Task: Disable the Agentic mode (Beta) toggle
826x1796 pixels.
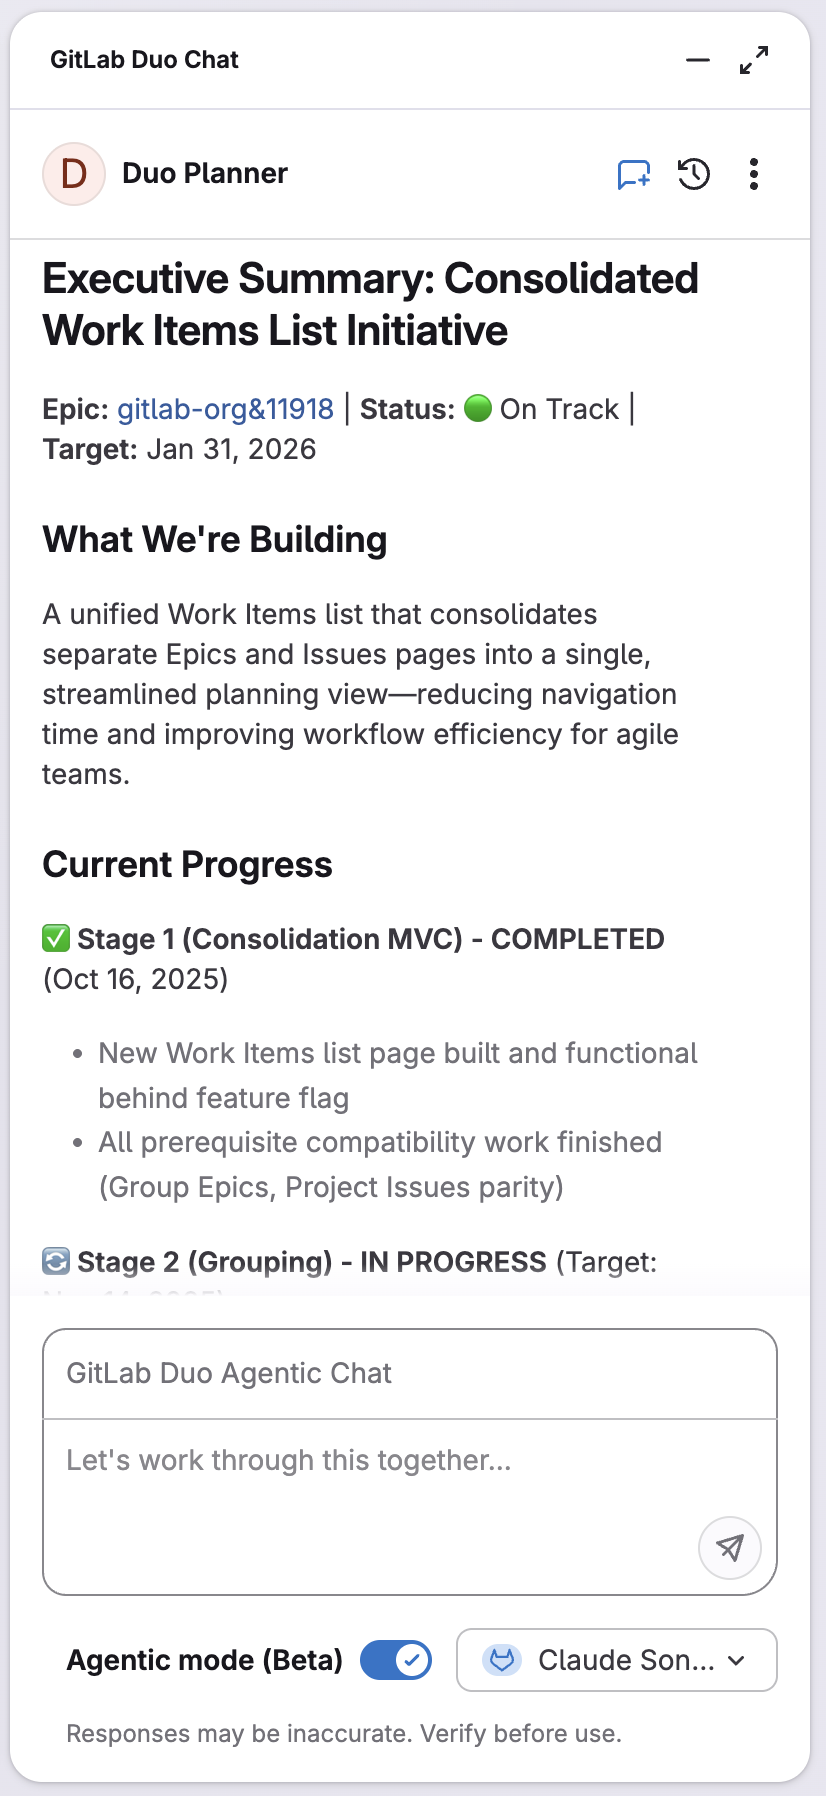Action: point(396,1660)
